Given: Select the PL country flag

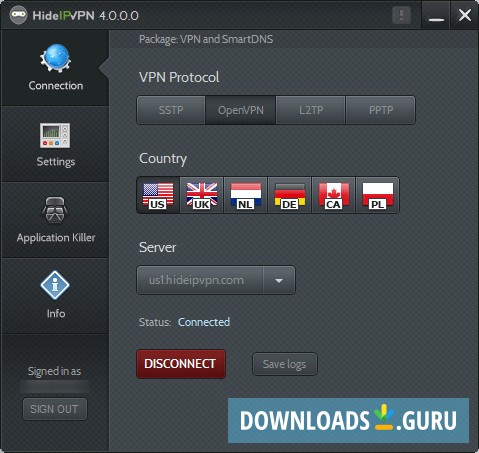Looking at the screenshot, I should click(378, 195).
